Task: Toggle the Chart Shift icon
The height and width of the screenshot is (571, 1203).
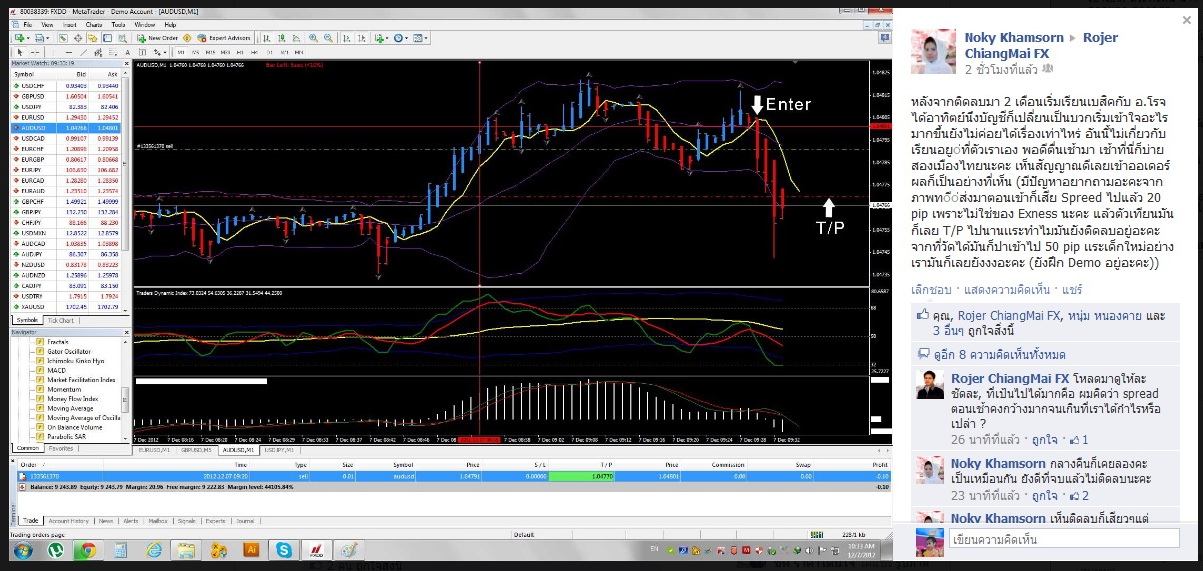Action: coord(361,38)
